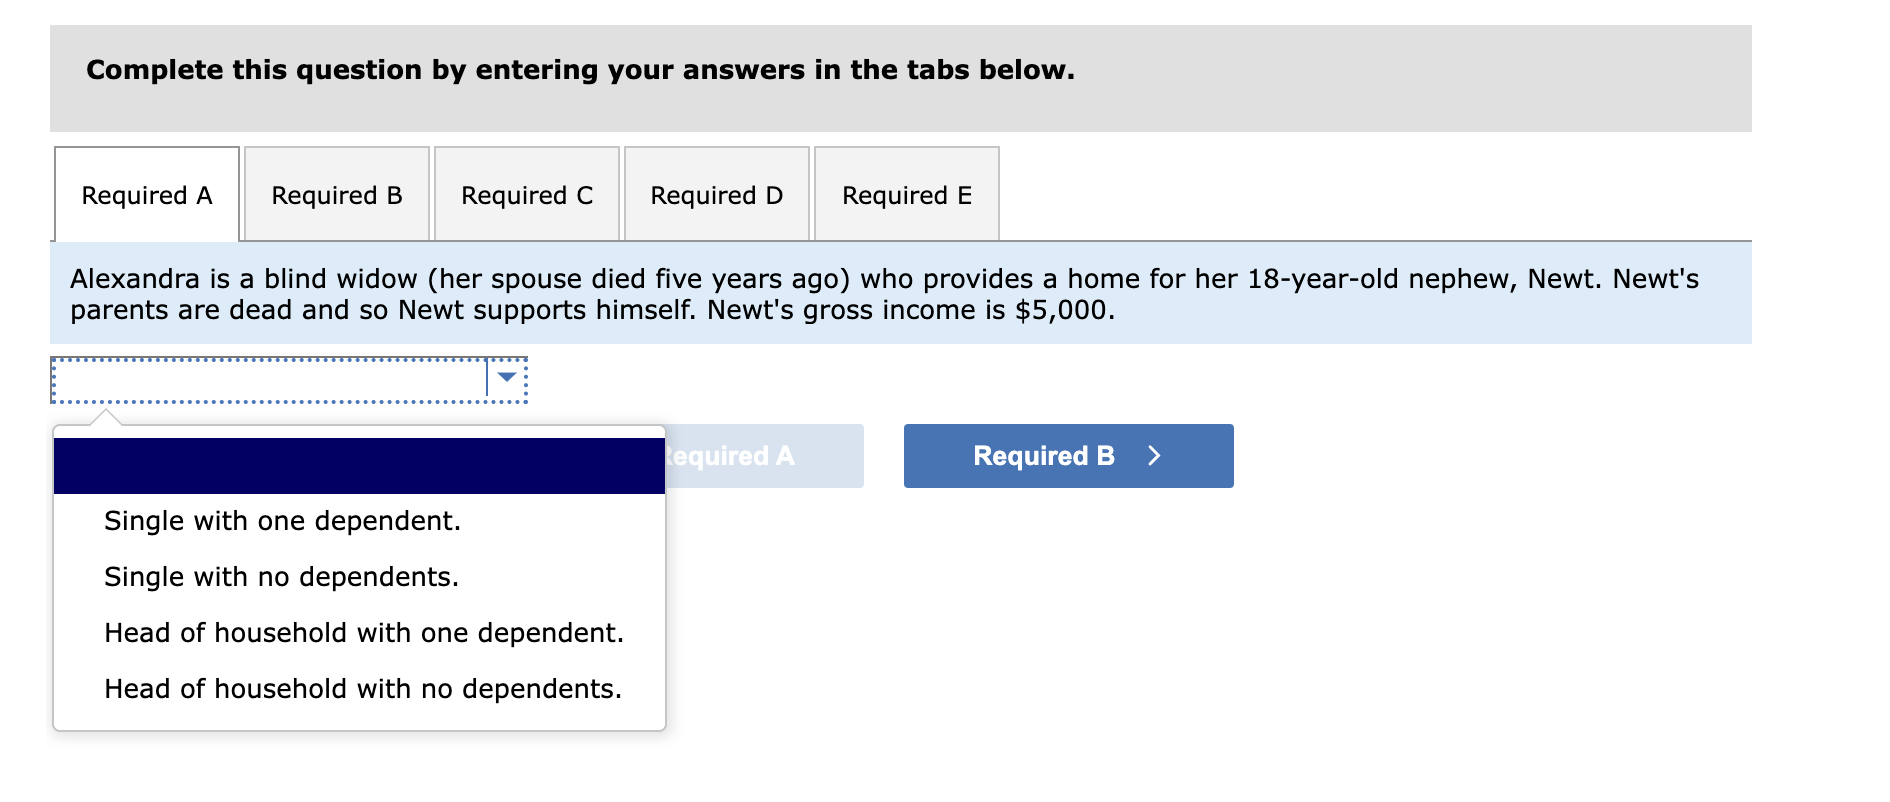
Task: Choose the blank highlighted dropdown option
Action: click(359, 466)
